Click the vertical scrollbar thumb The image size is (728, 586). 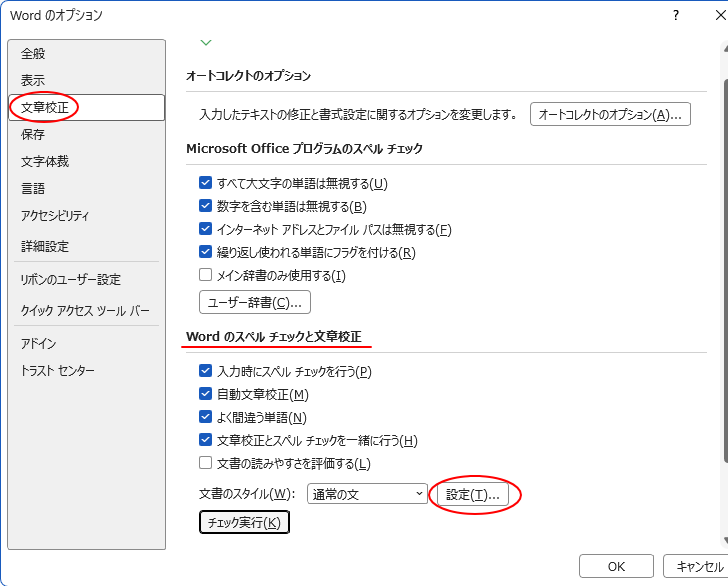726,270
